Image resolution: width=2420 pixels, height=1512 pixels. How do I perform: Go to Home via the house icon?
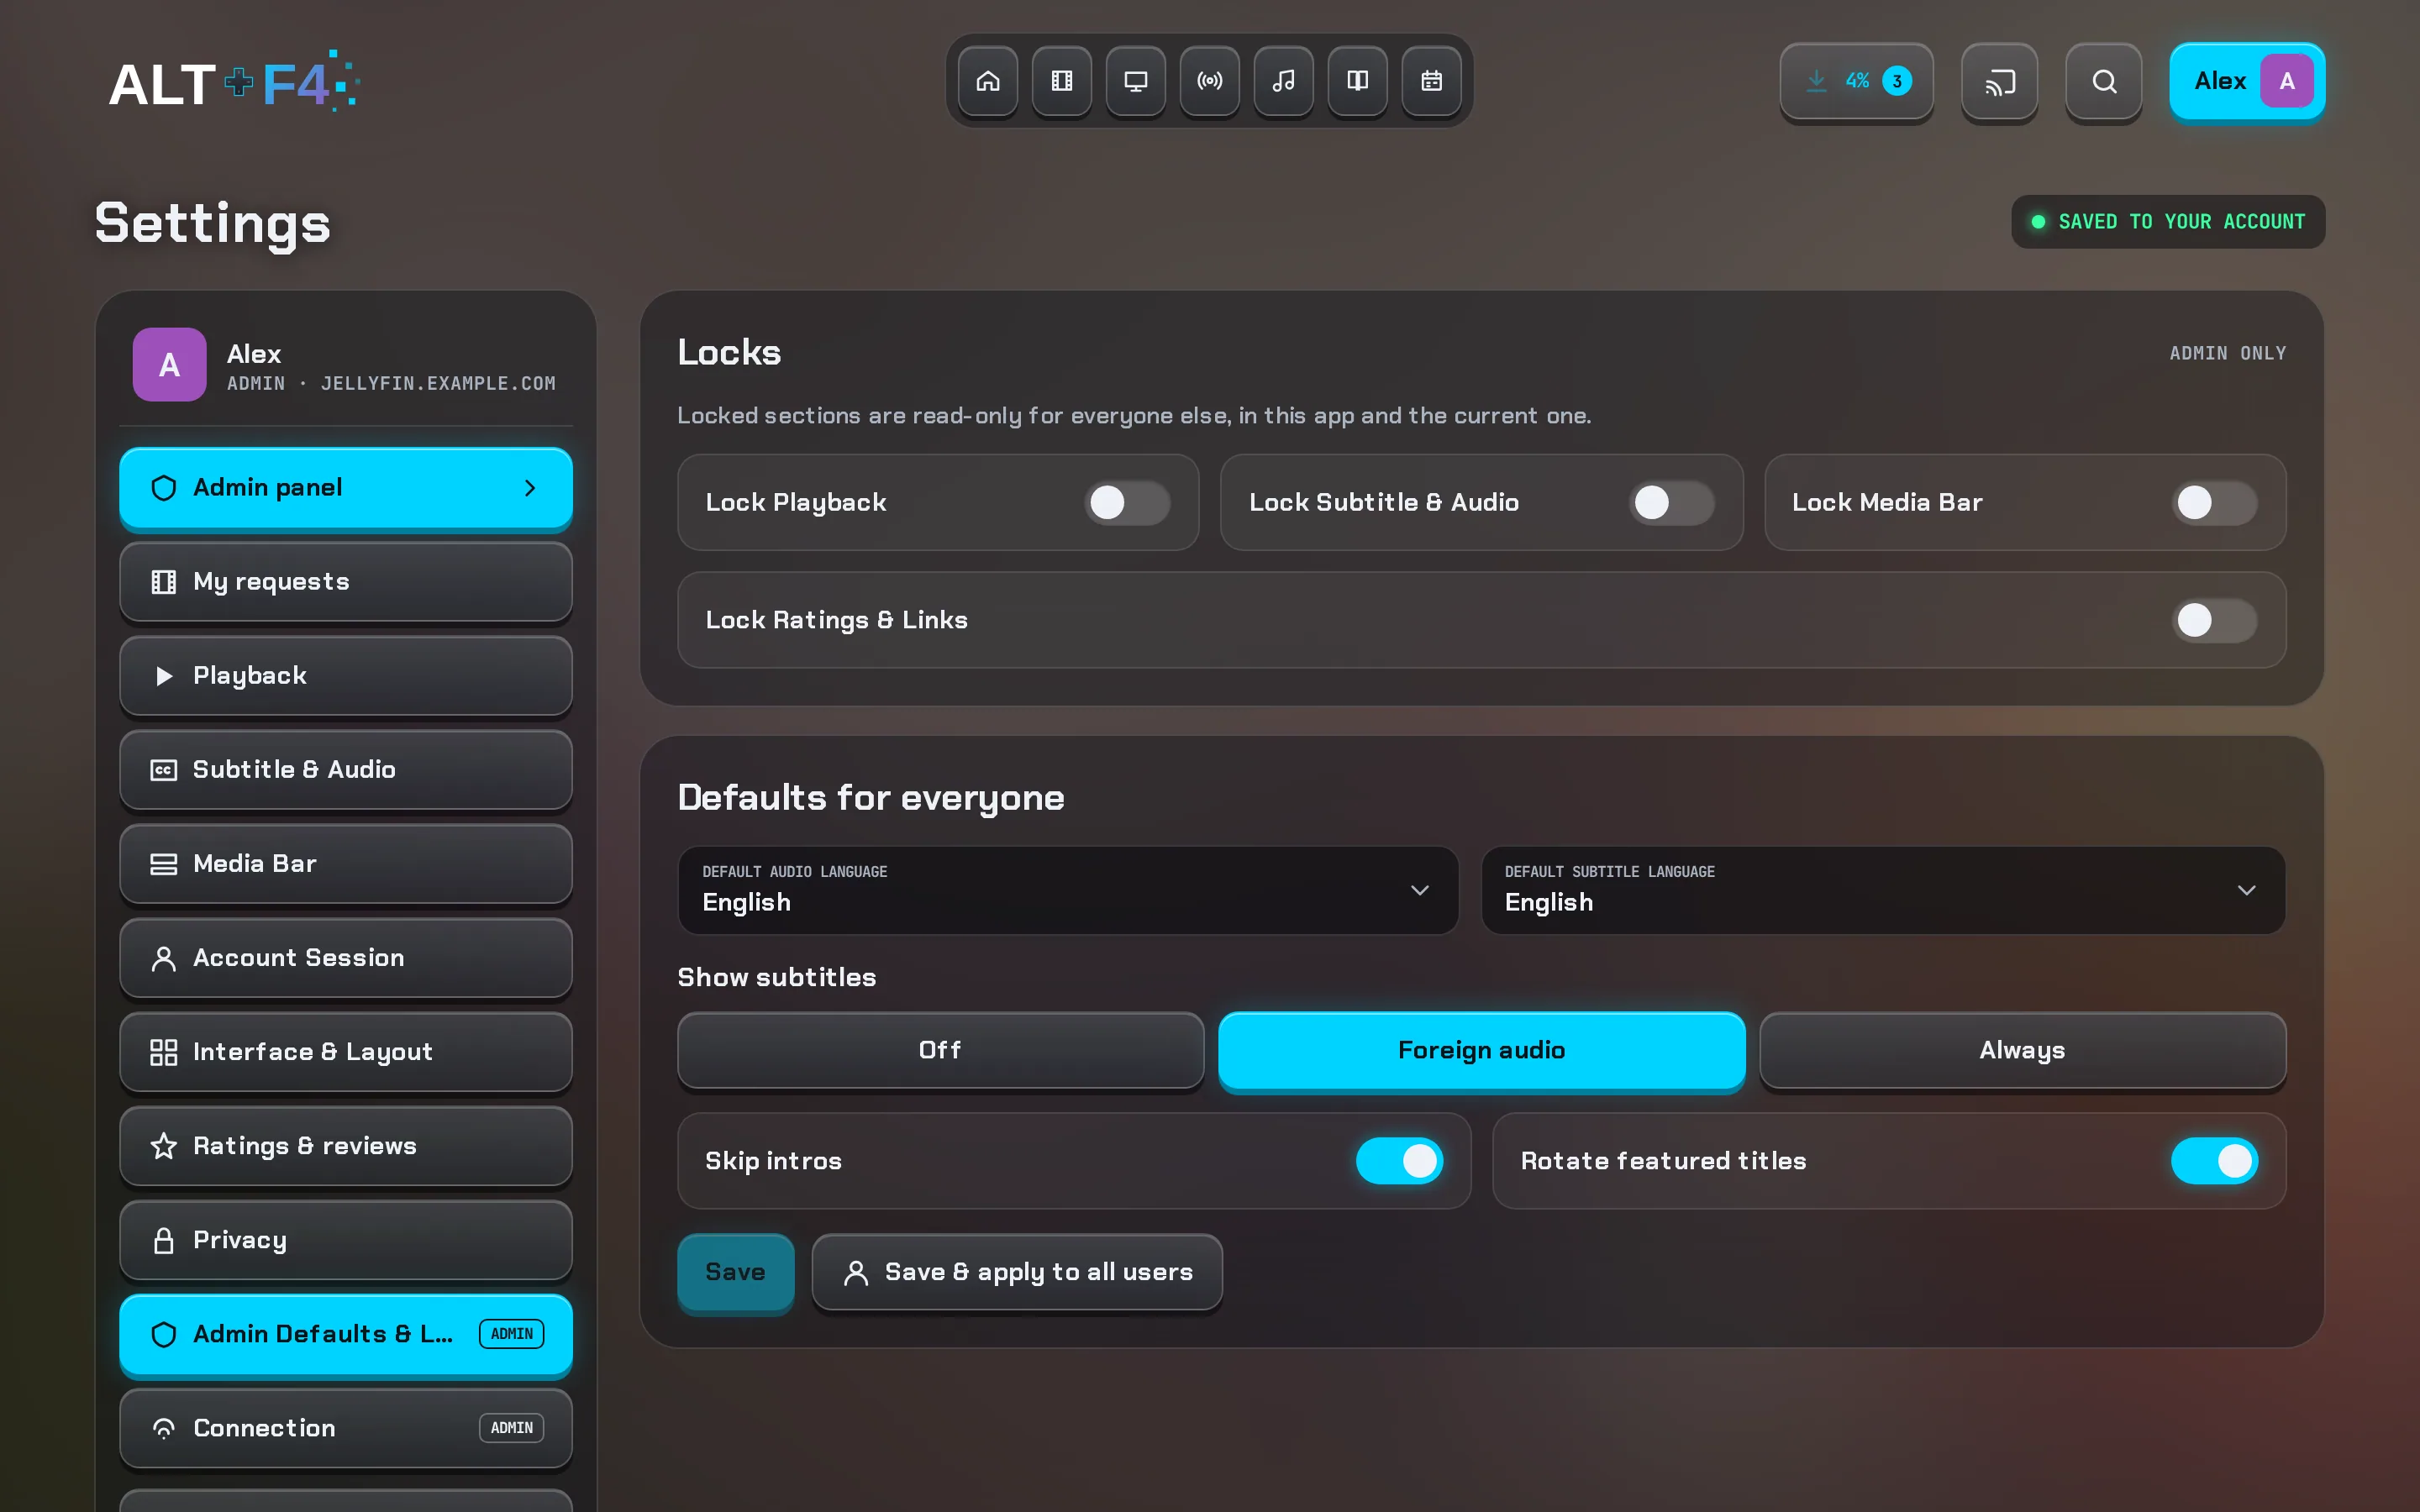pyautogui.click(x=987, y=81)
